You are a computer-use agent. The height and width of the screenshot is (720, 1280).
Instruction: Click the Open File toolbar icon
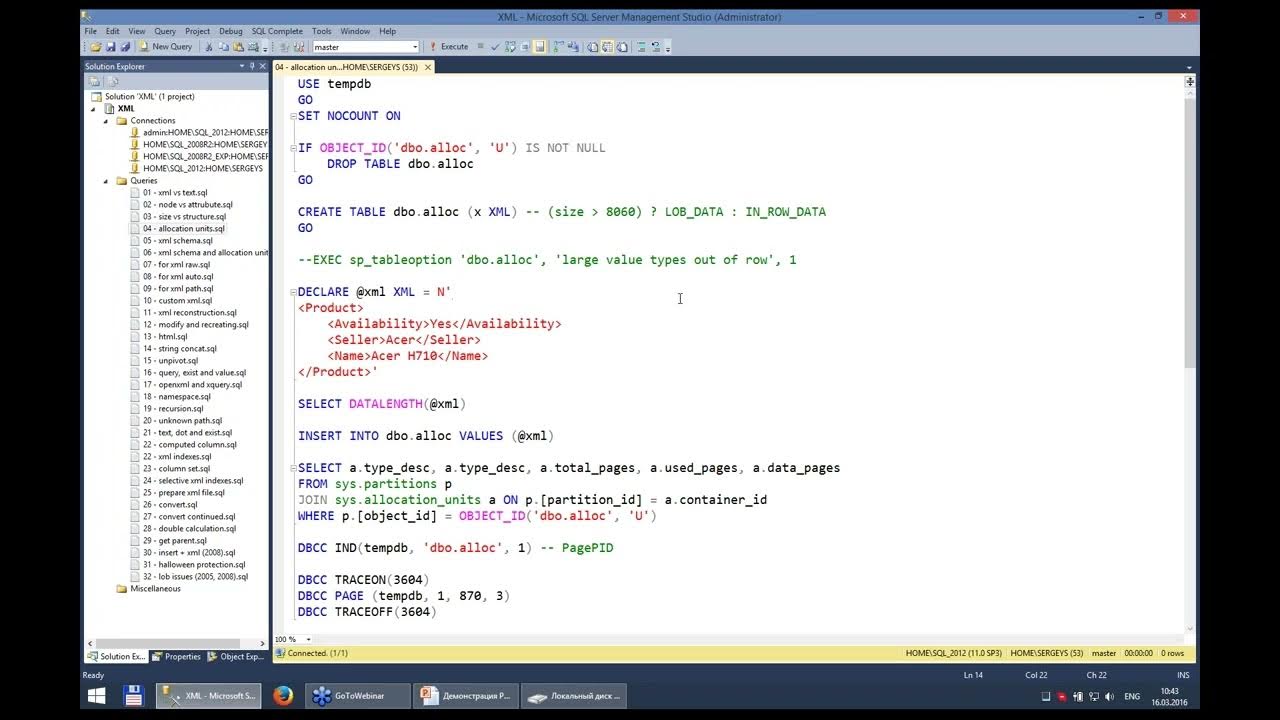pos(96,47)
